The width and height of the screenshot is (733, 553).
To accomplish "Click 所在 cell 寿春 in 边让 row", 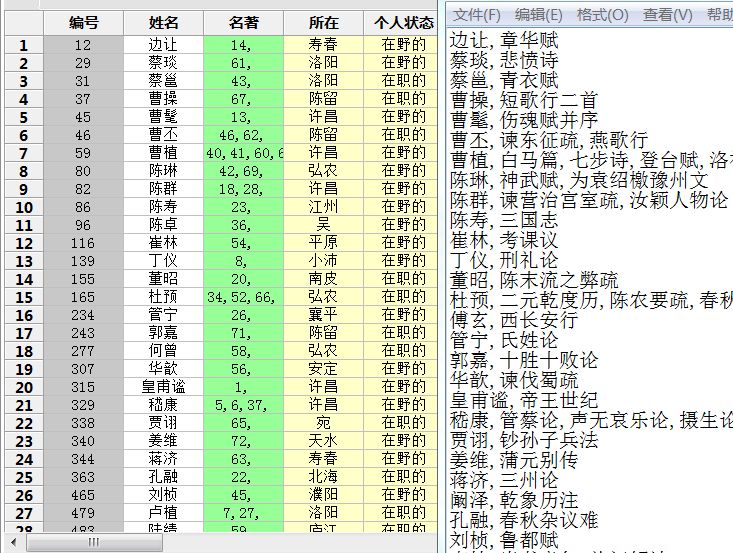I will tap(323, 45).
